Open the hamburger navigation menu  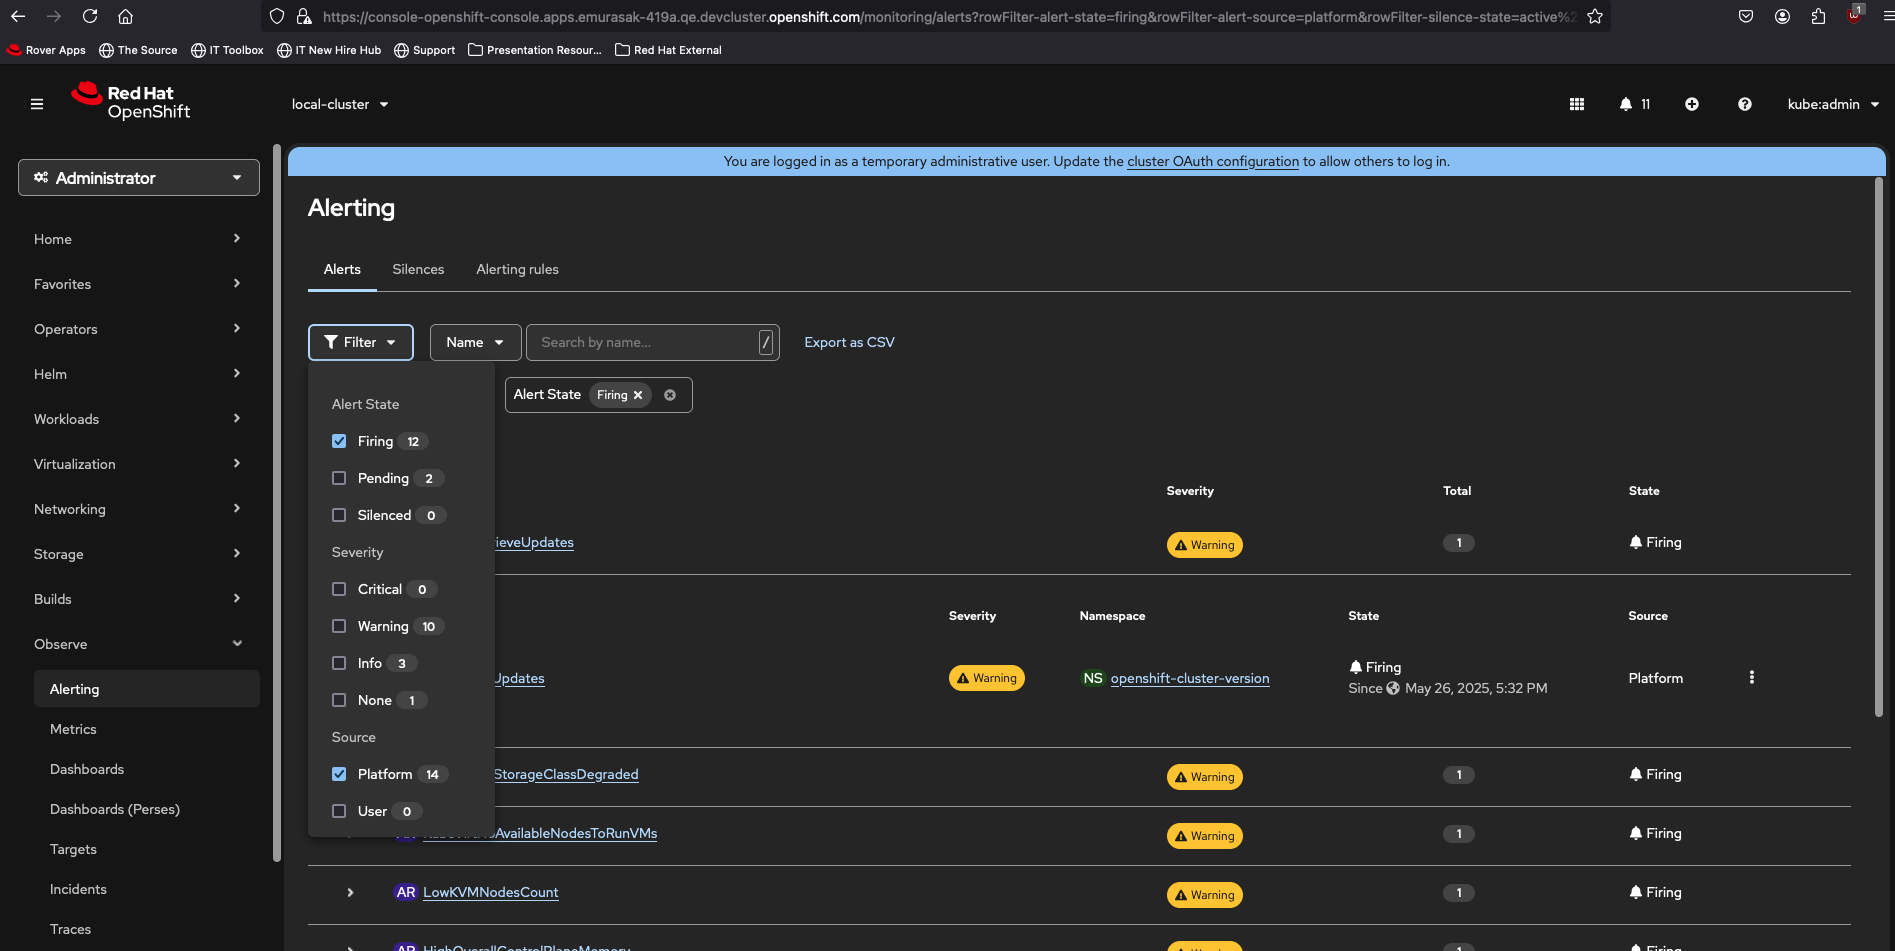(x=37, y=104)
